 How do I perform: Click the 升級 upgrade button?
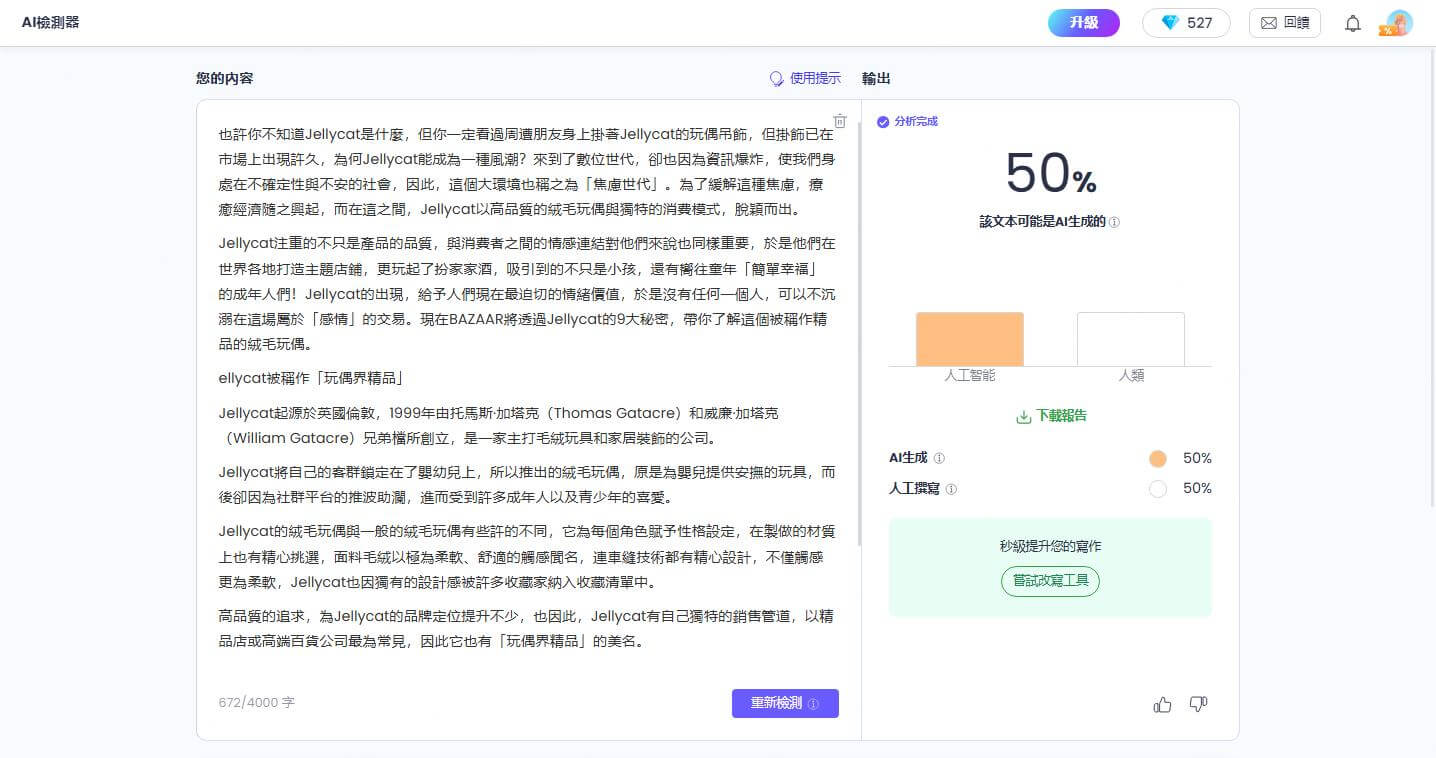1084,23
